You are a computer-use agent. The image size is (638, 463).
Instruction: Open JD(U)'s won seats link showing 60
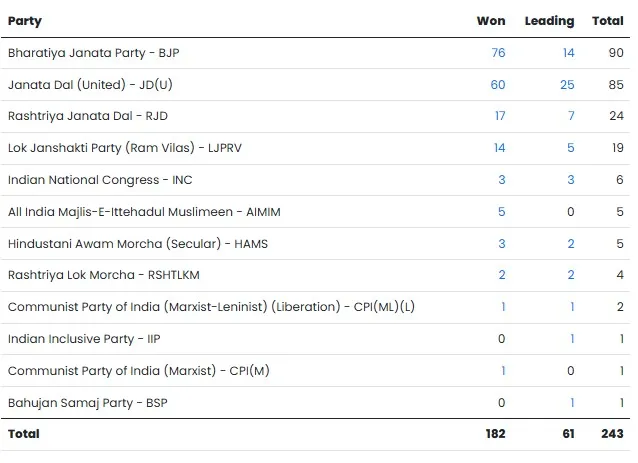[498, 85]
